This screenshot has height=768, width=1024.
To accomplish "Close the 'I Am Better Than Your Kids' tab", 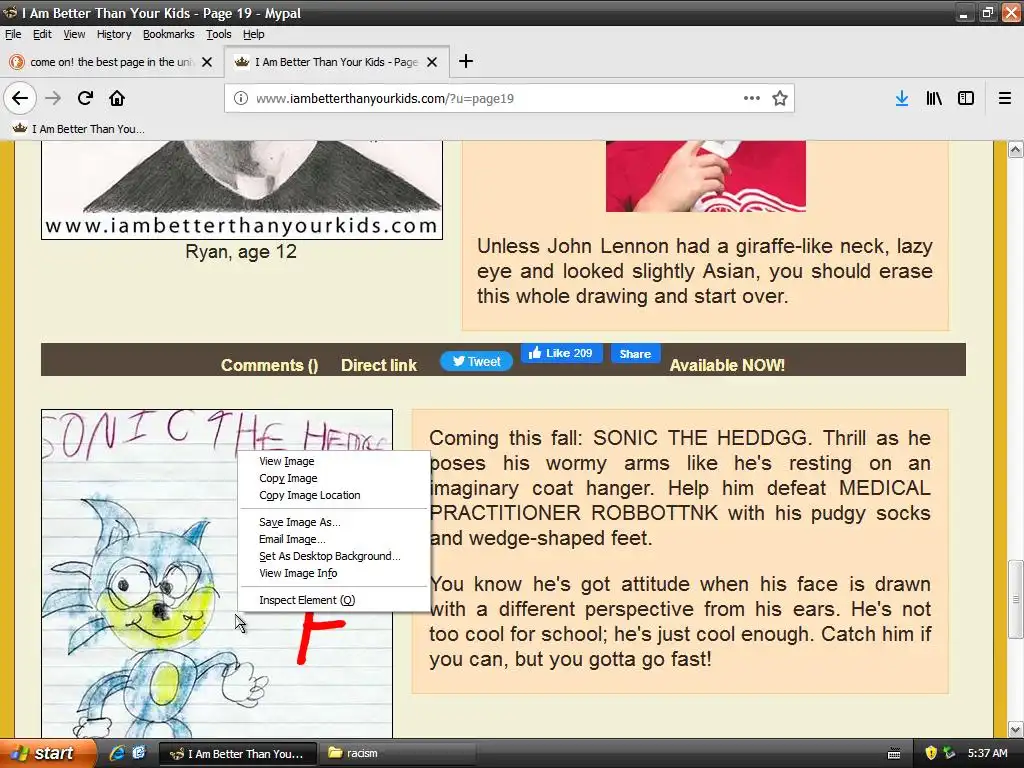I will point(432,62).
